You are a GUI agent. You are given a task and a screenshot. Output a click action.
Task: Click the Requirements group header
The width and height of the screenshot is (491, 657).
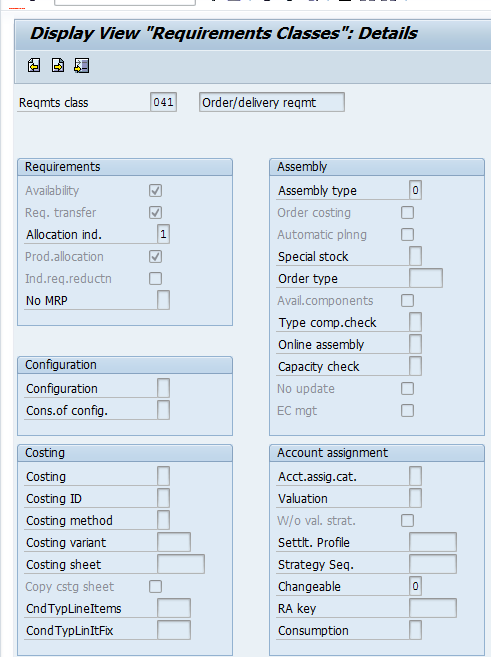tap(125, 167)
